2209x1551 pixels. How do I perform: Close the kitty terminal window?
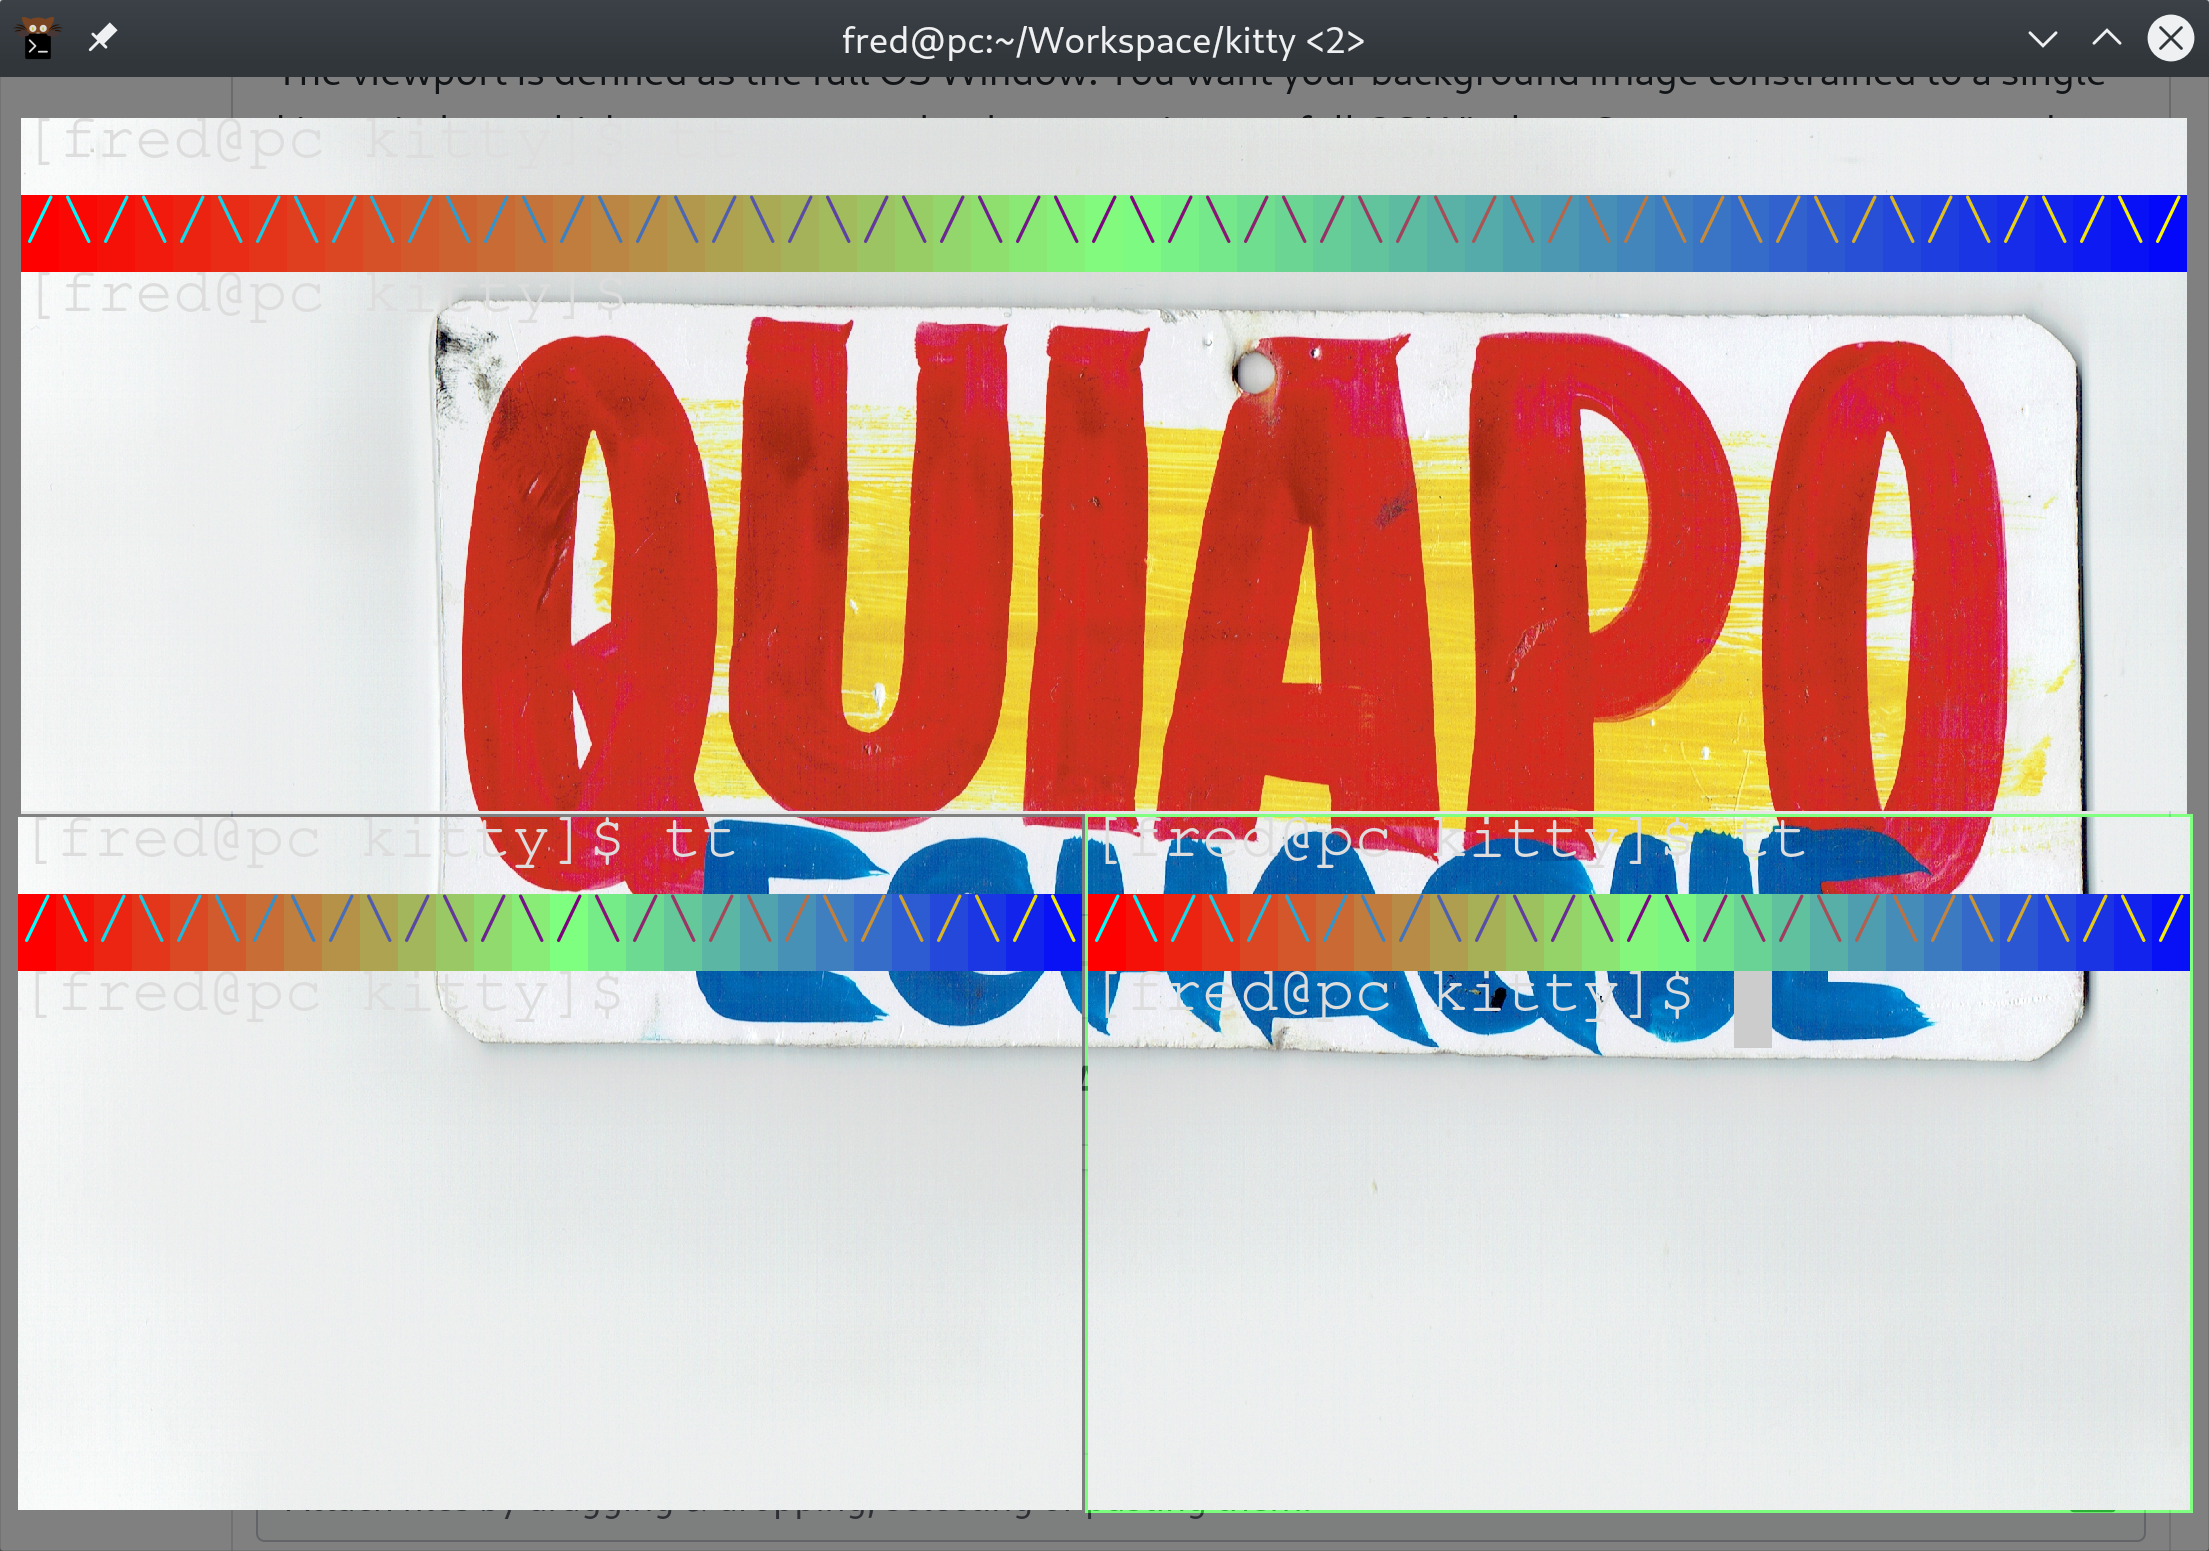[x=2170, y=39]
